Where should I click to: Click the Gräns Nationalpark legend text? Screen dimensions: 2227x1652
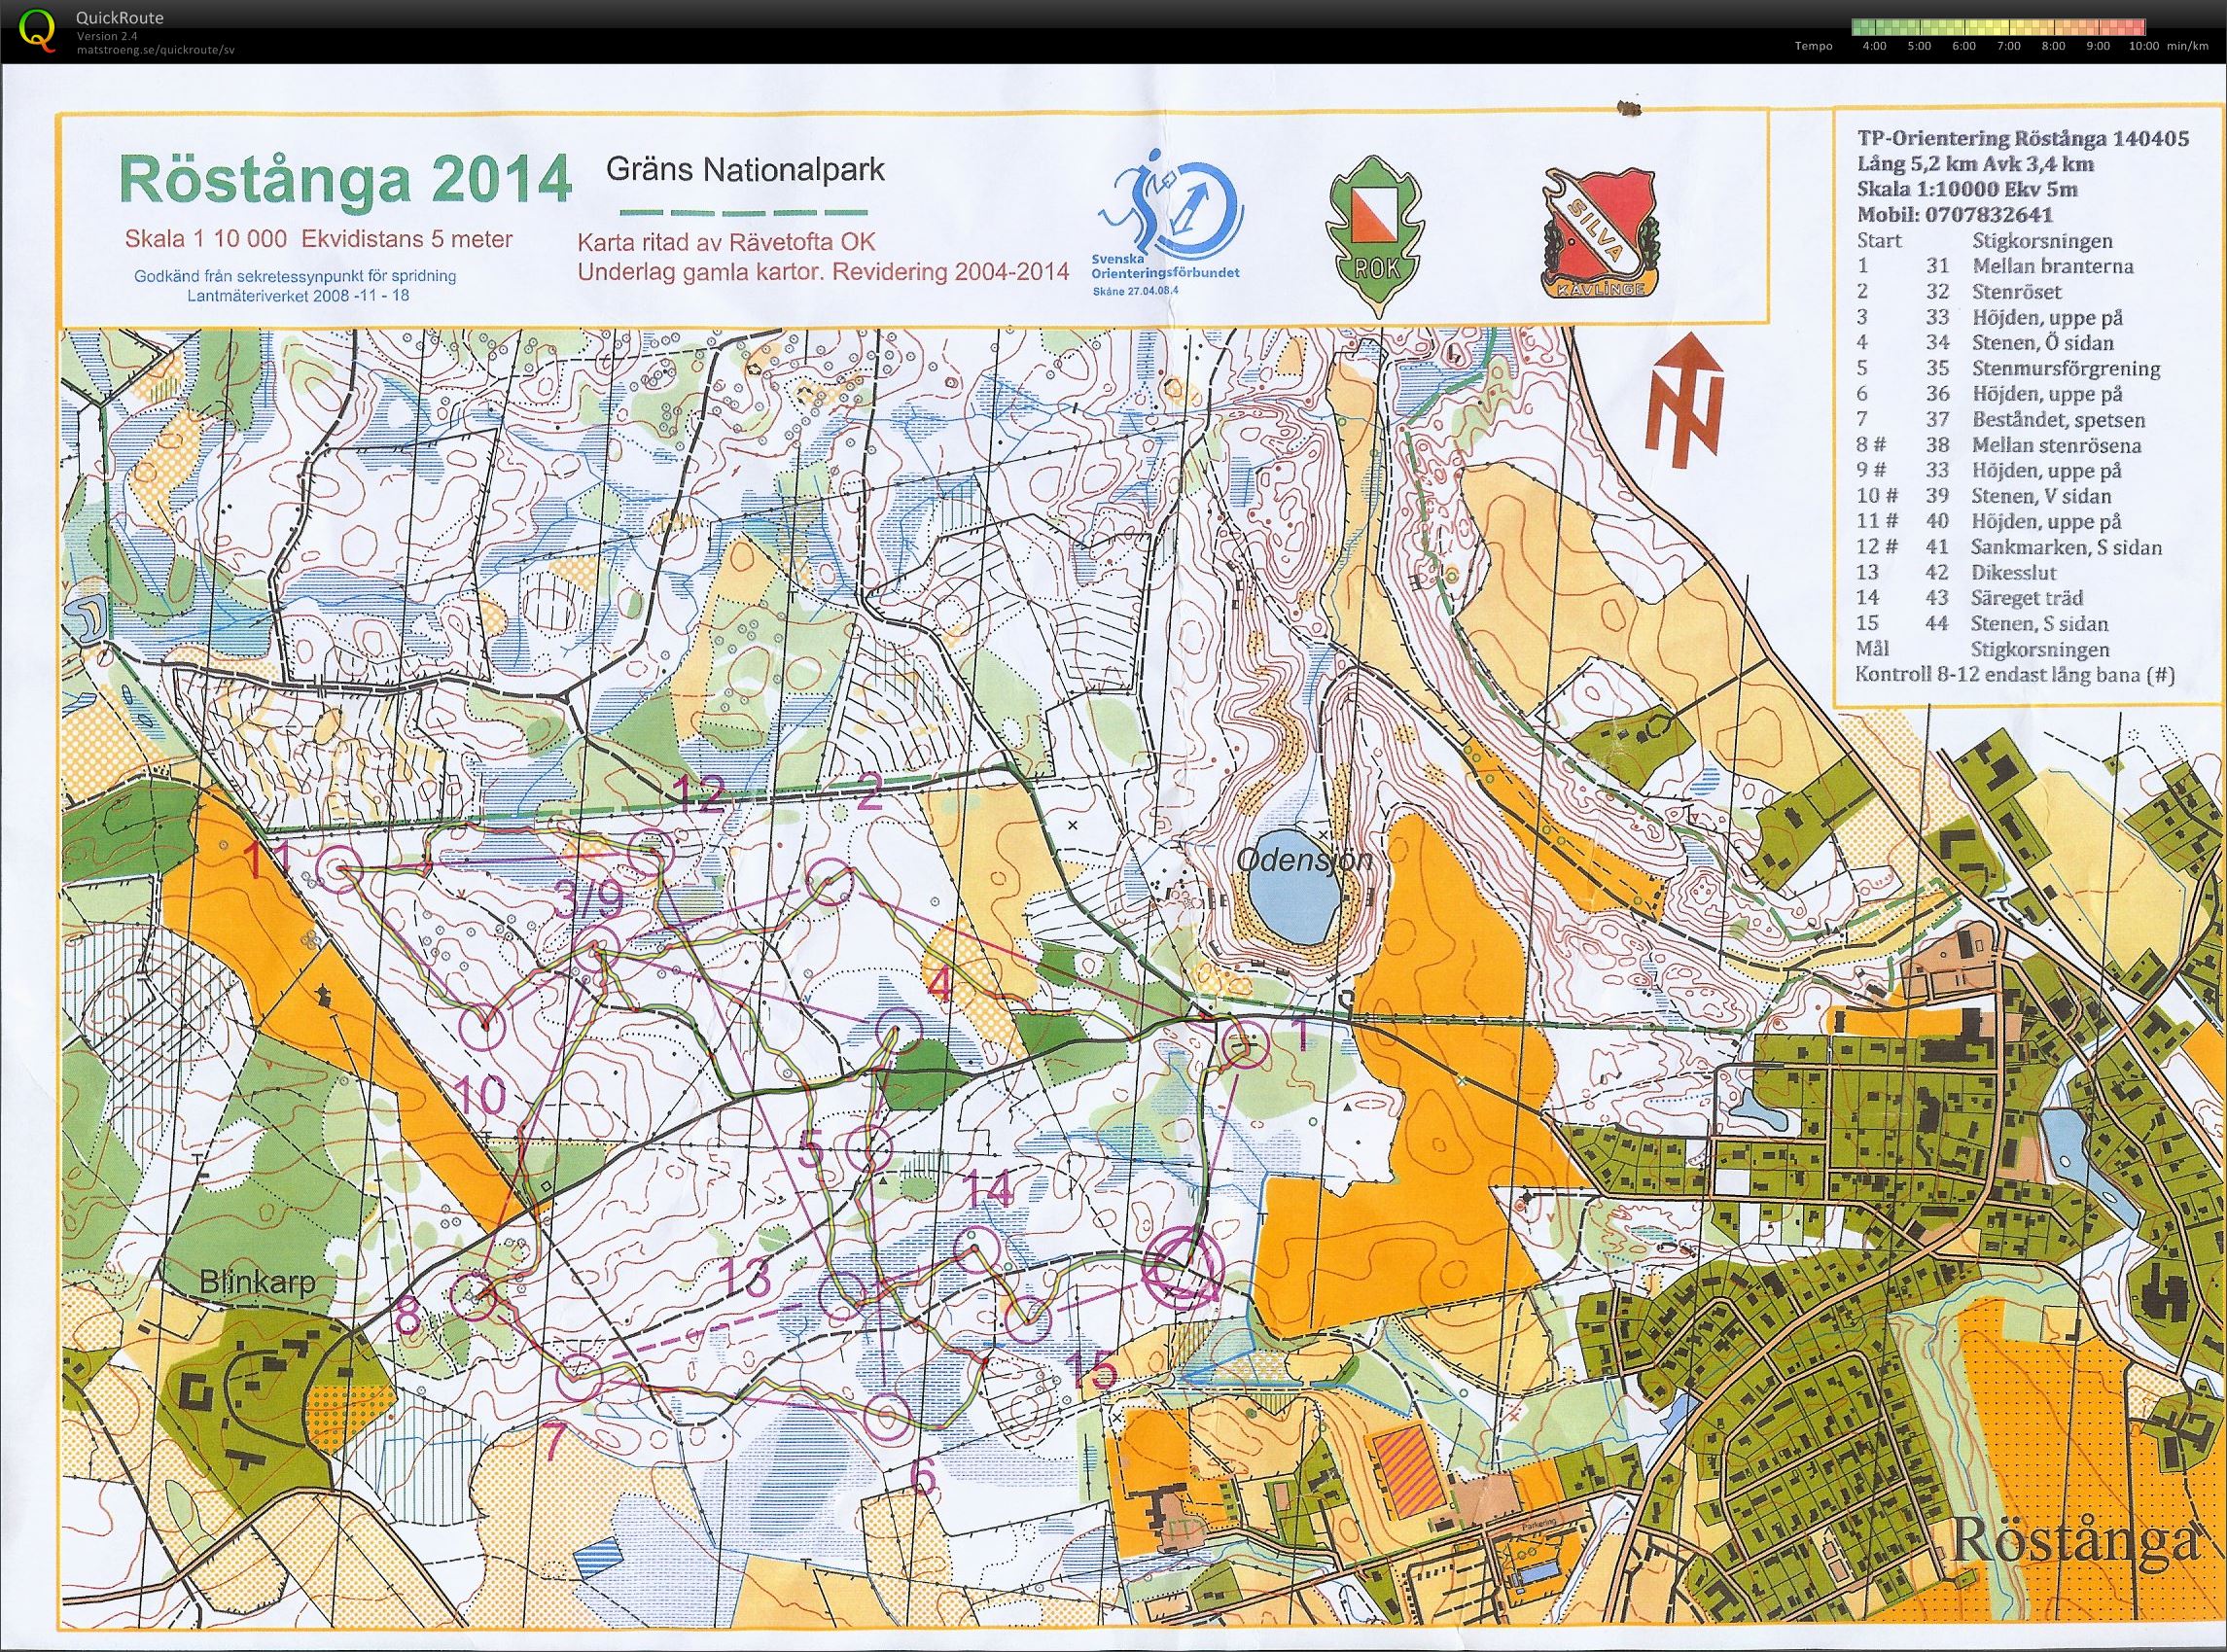(745, 168)
